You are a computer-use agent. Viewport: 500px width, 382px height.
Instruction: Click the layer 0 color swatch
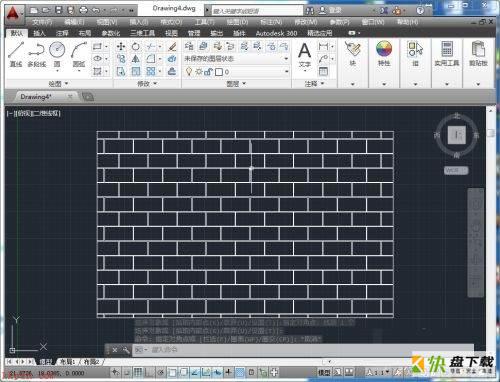(219, 72)
